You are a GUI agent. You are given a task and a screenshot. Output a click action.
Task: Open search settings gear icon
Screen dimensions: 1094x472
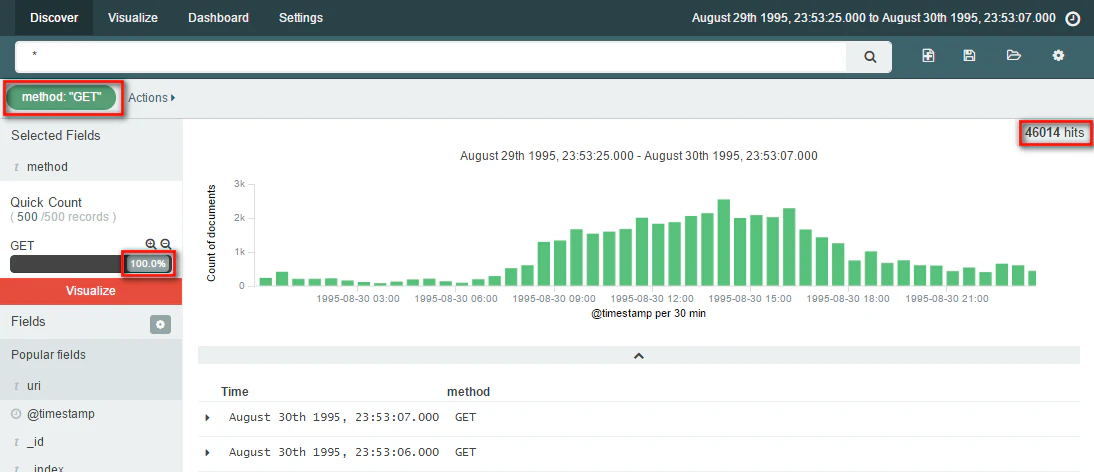tap(1058, 56)
